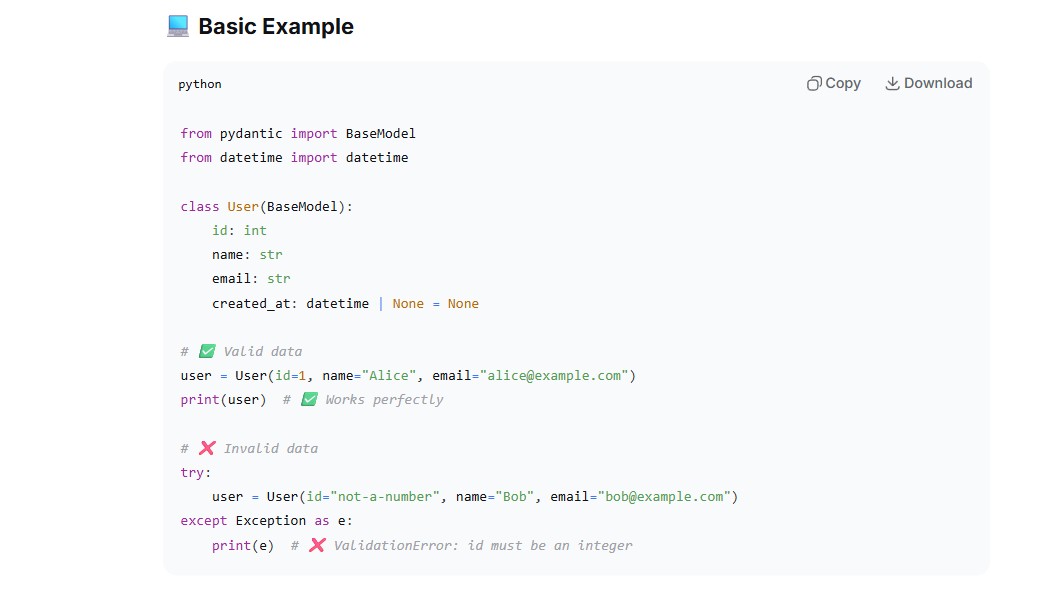Click red X before Invalid data comment

207,448
